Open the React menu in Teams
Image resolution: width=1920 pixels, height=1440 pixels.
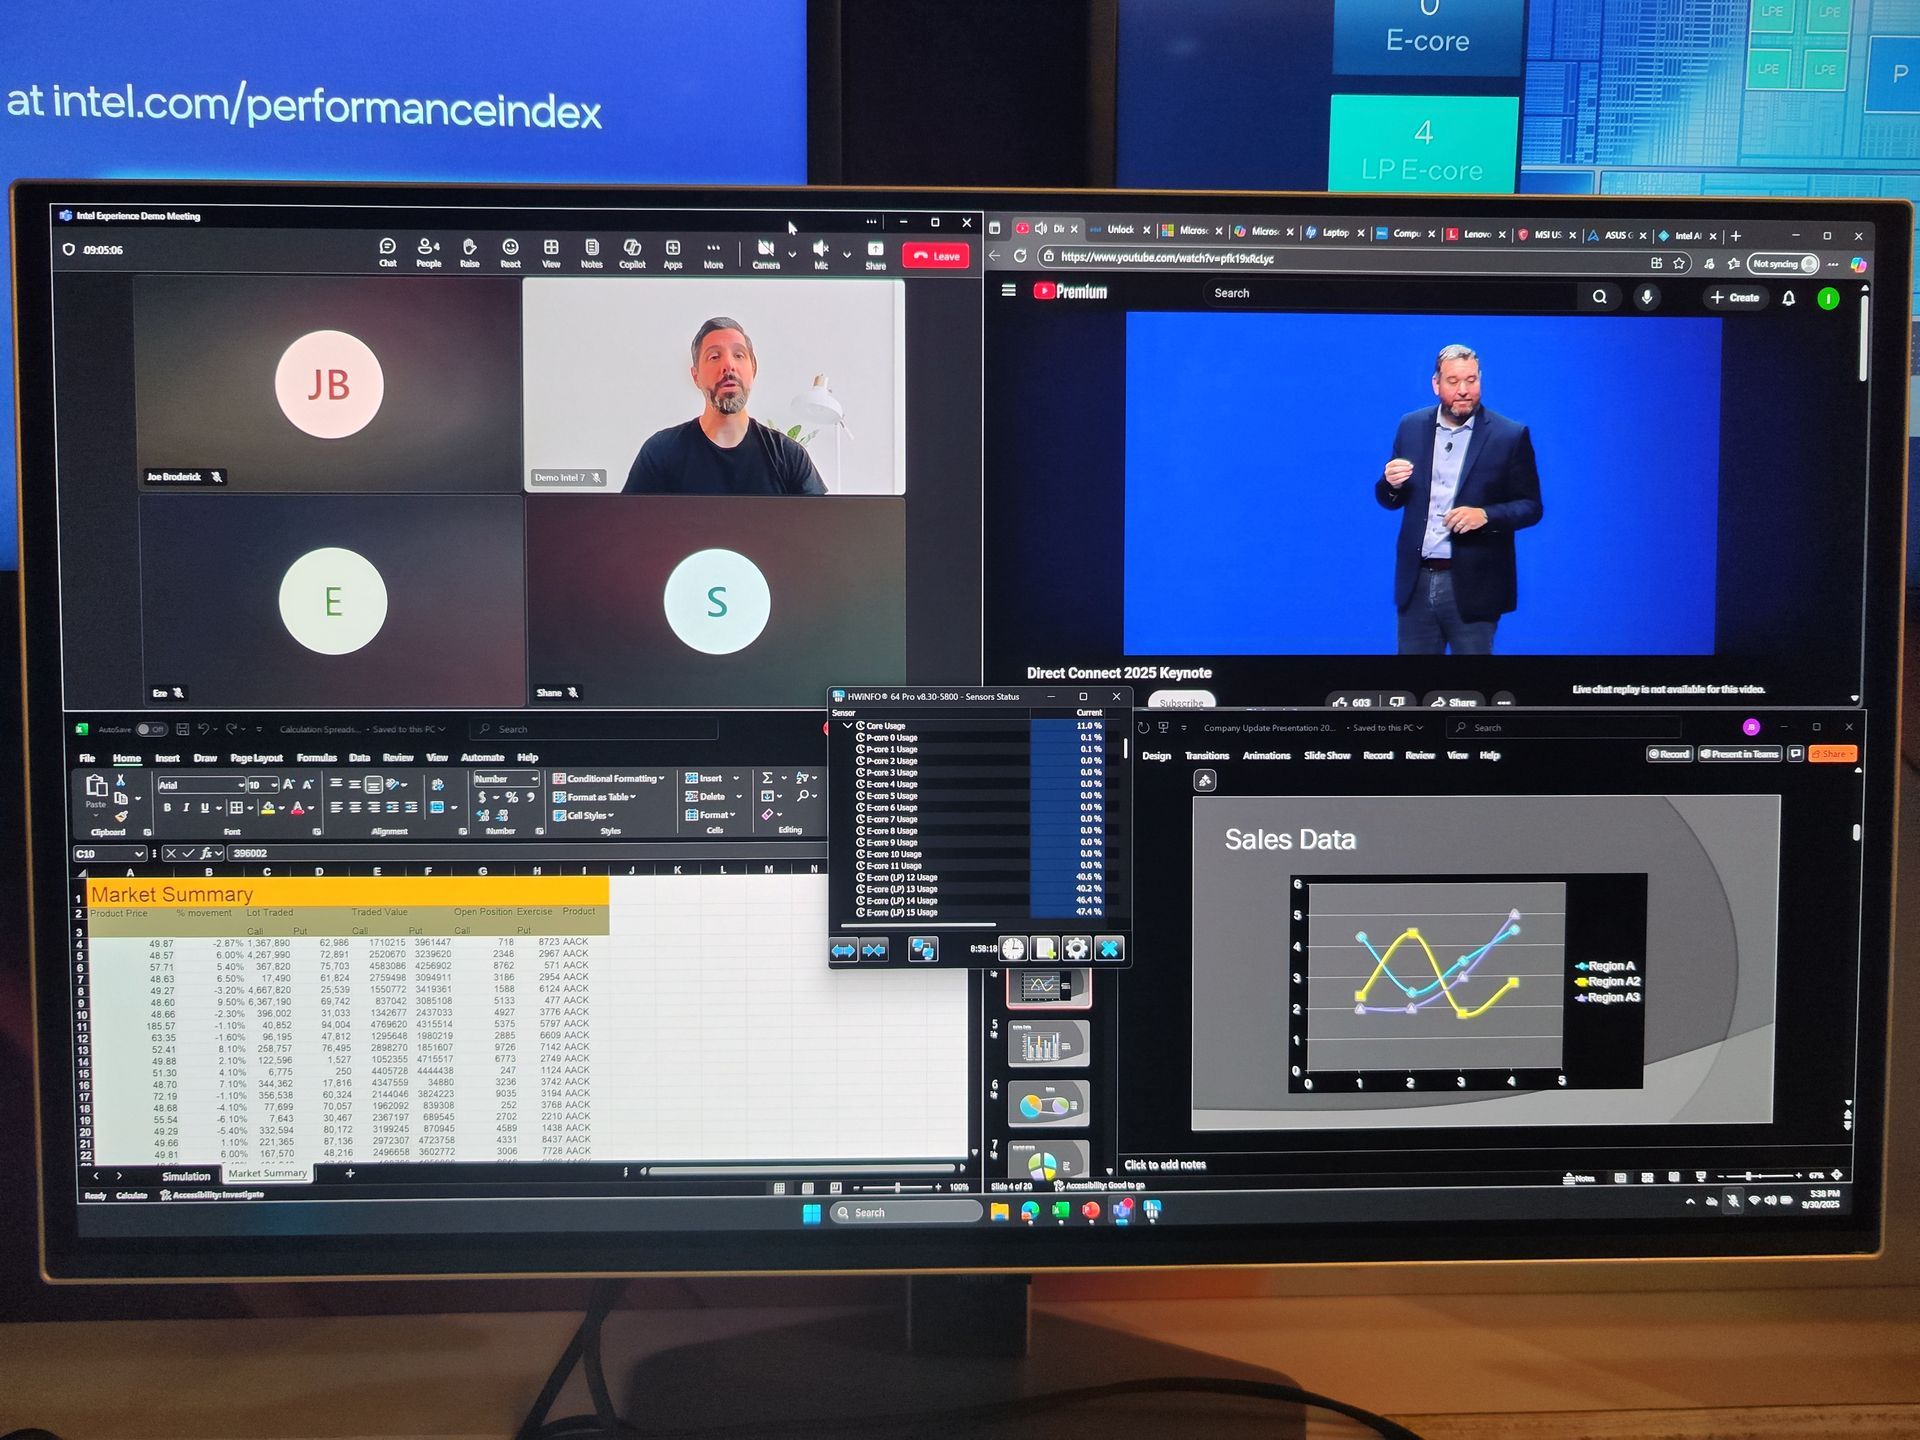(x=510, y=252)
